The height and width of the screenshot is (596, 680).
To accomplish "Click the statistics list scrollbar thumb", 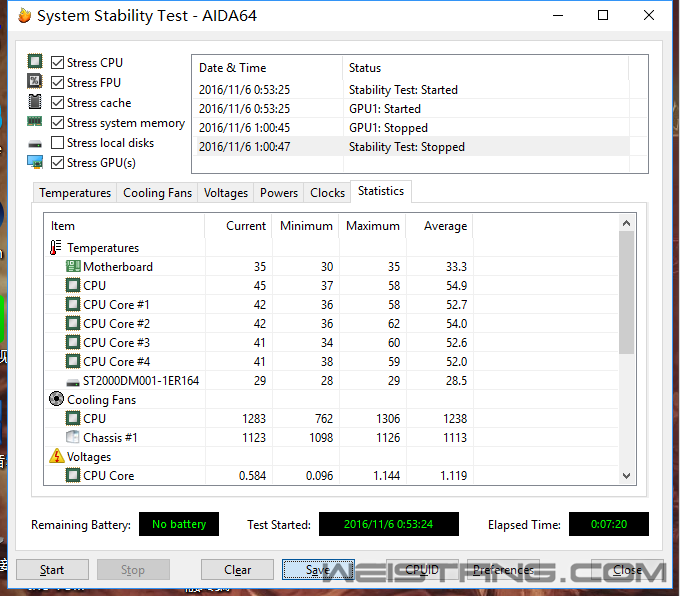I will pos(626,293).
